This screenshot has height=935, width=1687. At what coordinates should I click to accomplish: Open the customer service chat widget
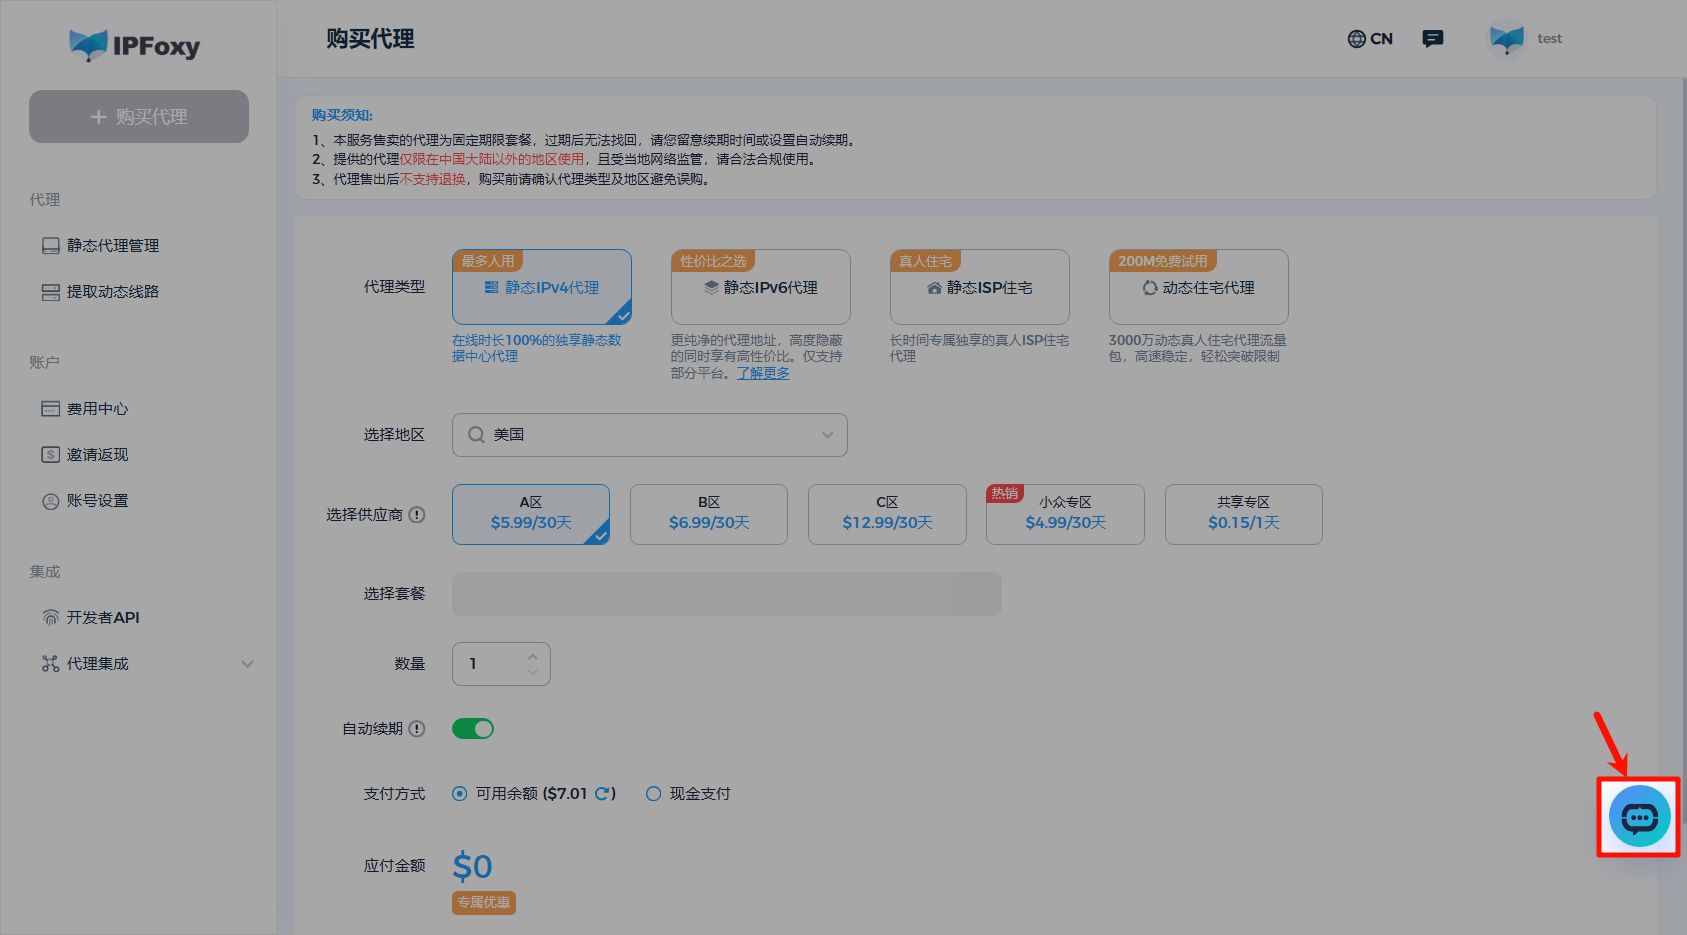coord(1638,816)
